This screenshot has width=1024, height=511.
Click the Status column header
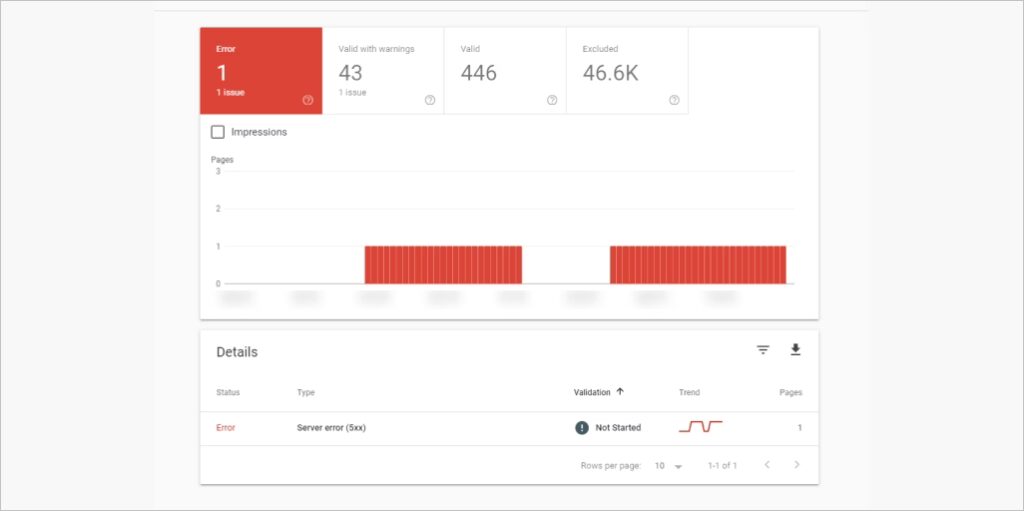[228, 393]
